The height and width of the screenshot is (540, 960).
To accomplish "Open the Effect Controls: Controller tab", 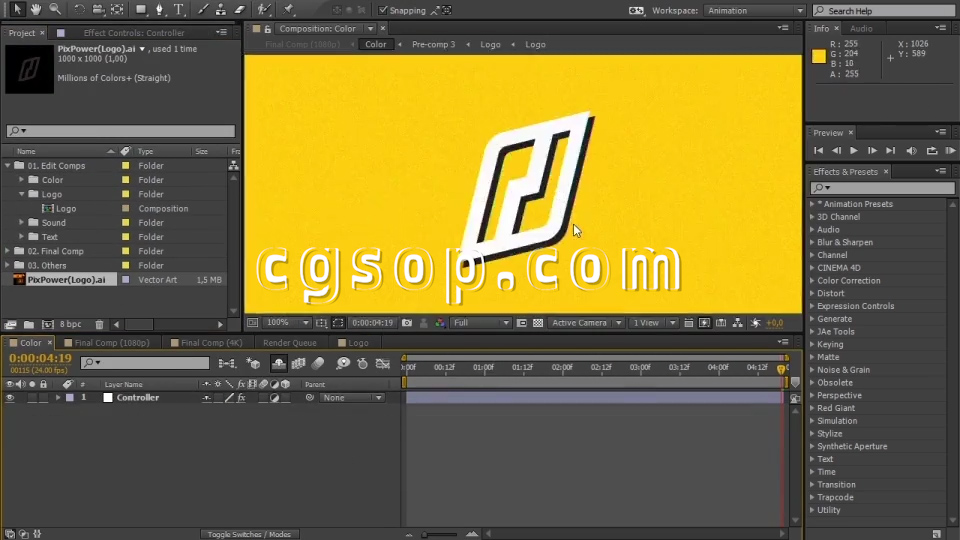I will [133, 32].
